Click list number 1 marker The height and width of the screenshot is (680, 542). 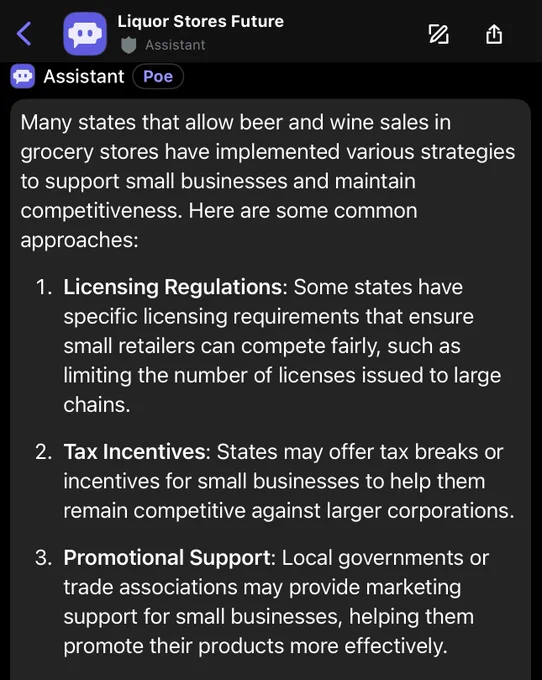[44, 288]
